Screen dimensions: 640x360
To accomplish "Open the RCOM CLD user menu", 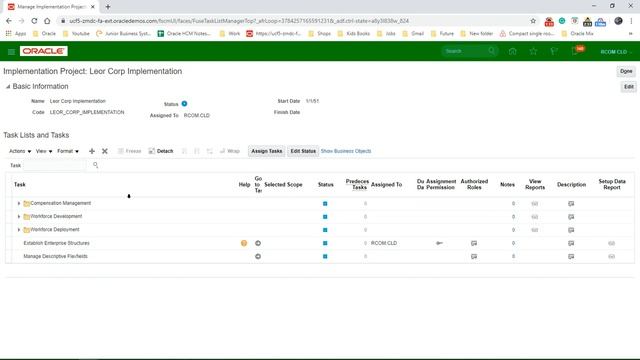I will click(616, 52).
